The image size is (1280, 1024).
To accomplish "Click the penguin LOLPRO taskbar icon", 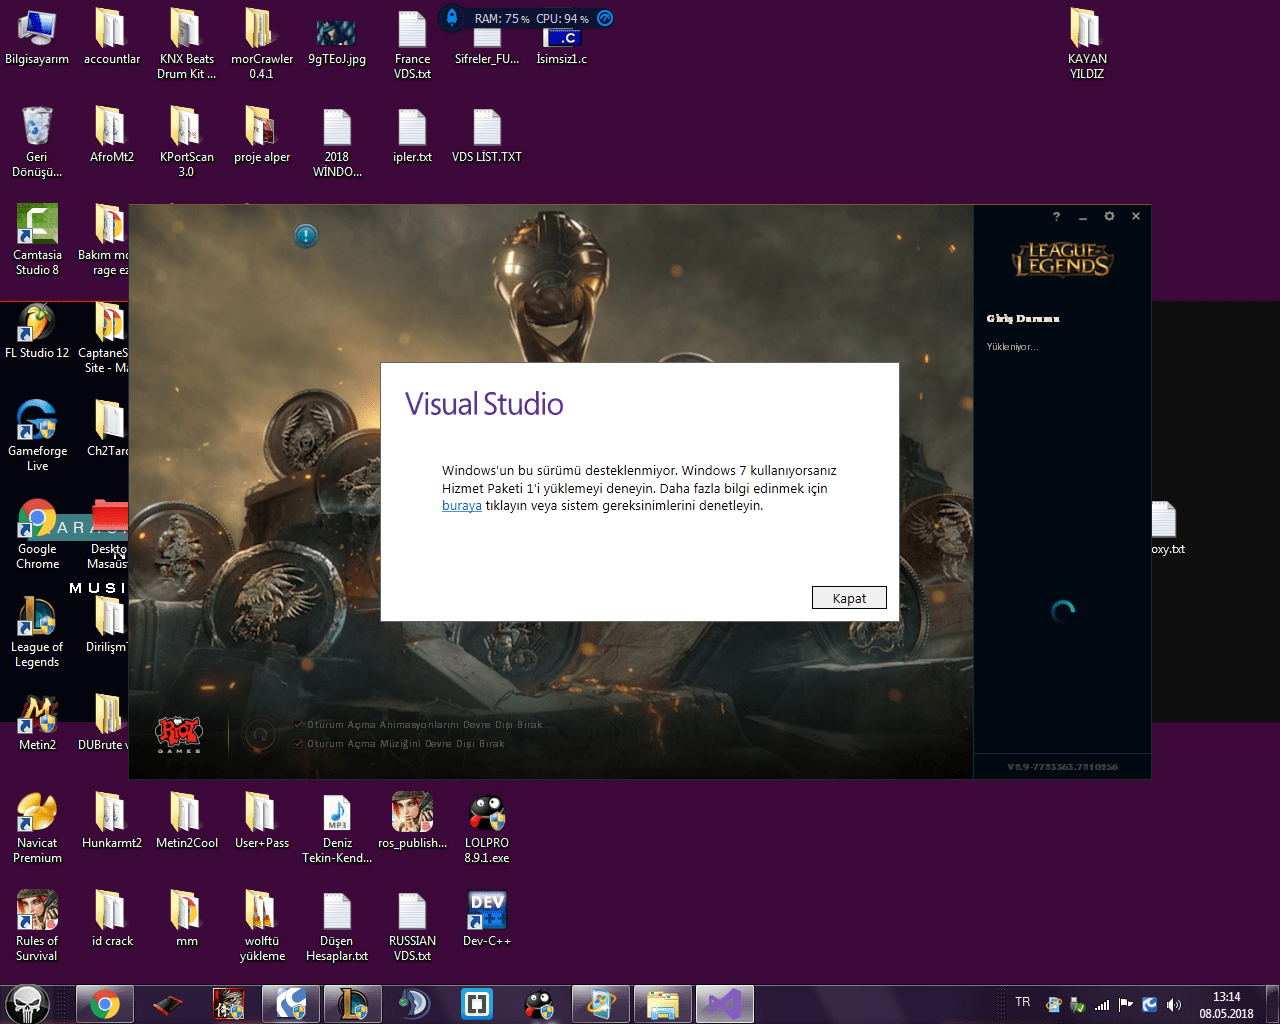I will point(539,1004).
